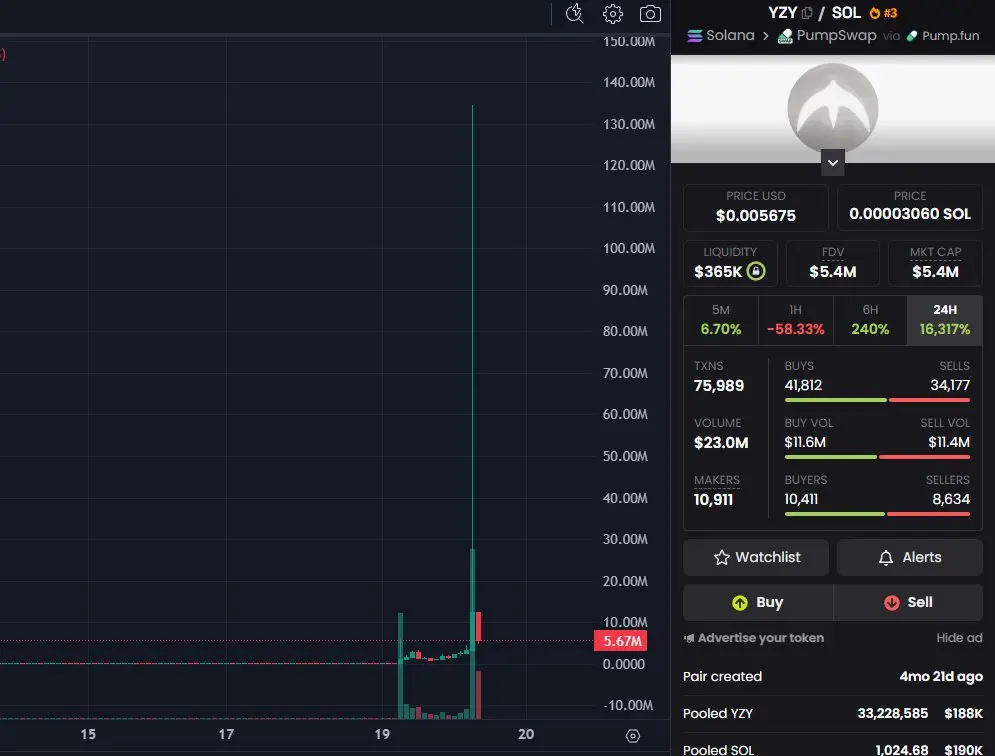The image size is (995, 756).
Task: Click the tall green candle wick on chart
Action: coord(472,327)
